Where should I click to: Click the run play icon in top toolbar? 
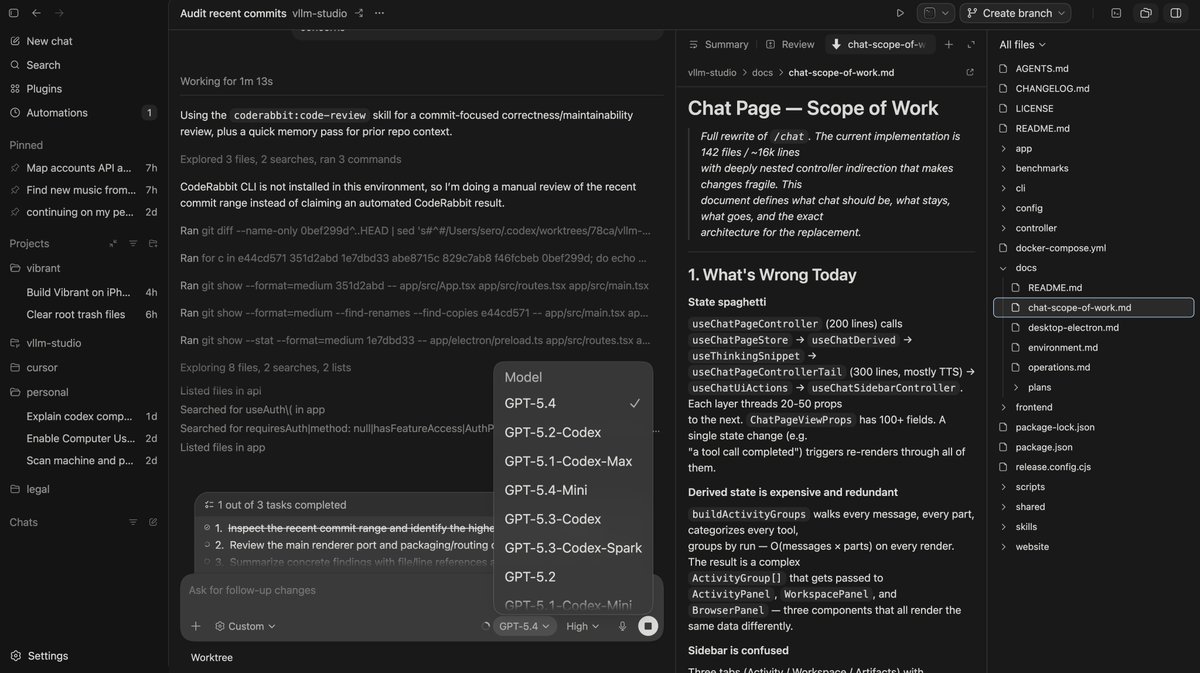tap(900, 13)
